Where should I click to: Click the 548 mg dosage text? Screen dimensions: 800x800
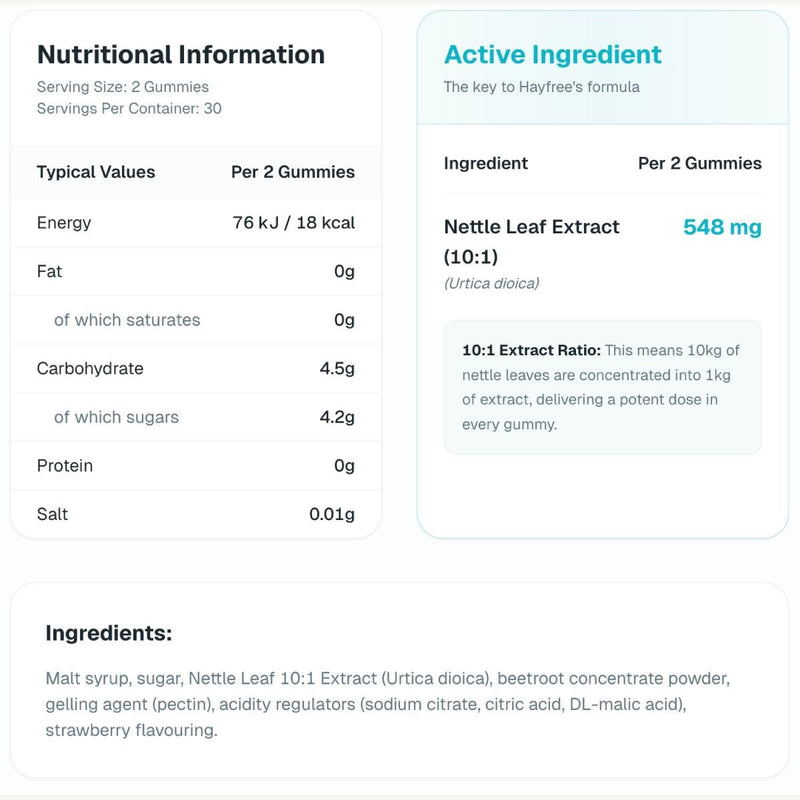tap(722, 227)
